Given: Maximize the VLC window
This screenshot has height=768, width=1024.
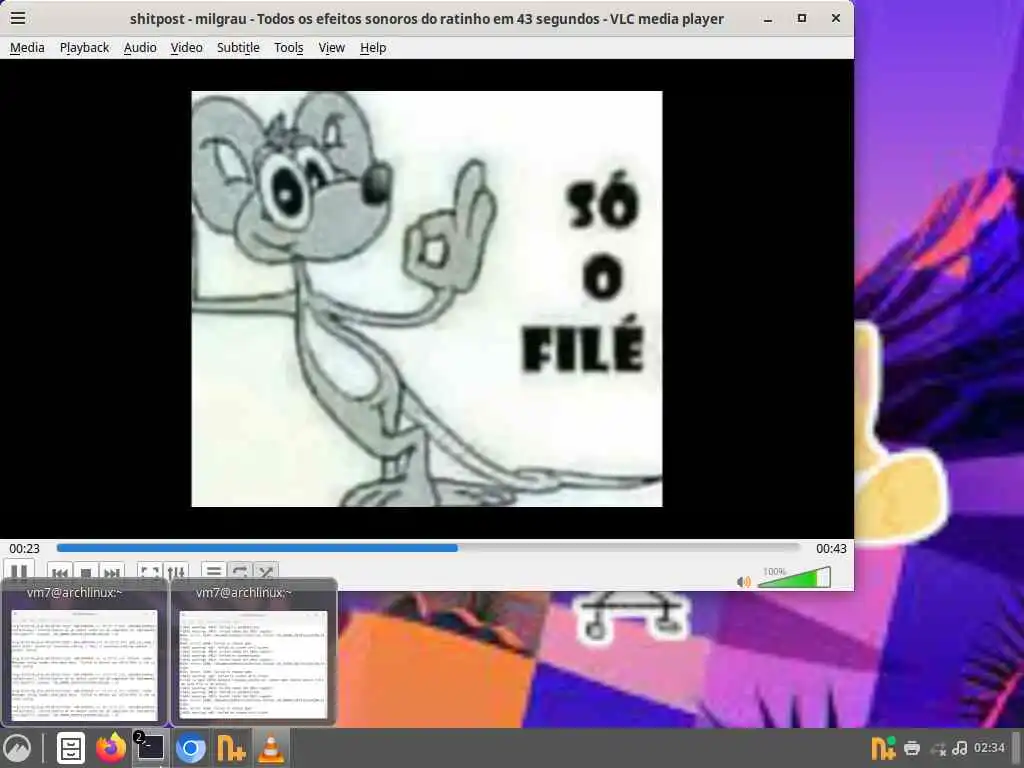Looking at the screenshot, I should 802,18.
